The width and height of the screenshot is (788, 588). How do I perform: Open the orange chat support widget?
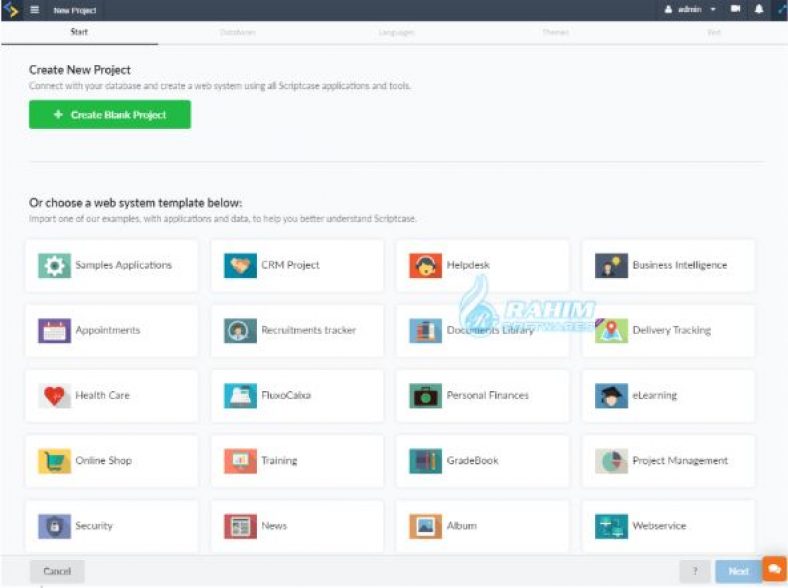[x=774, y=569]
